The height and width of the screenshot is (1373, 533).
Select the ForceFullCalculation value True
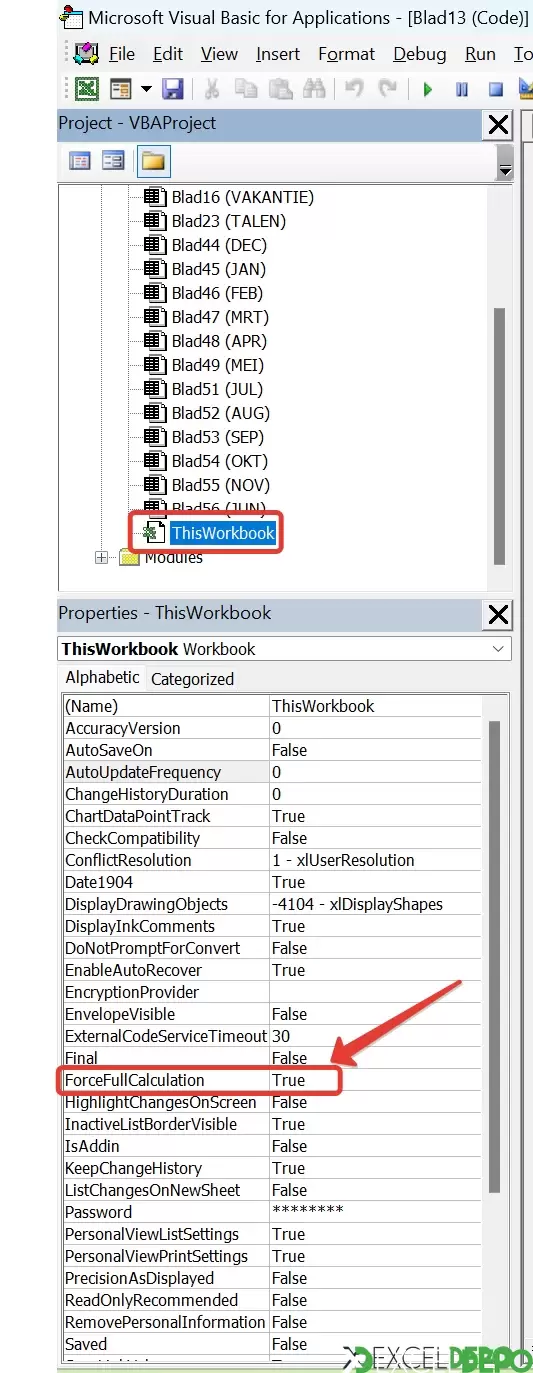[x=288, y=1080]
